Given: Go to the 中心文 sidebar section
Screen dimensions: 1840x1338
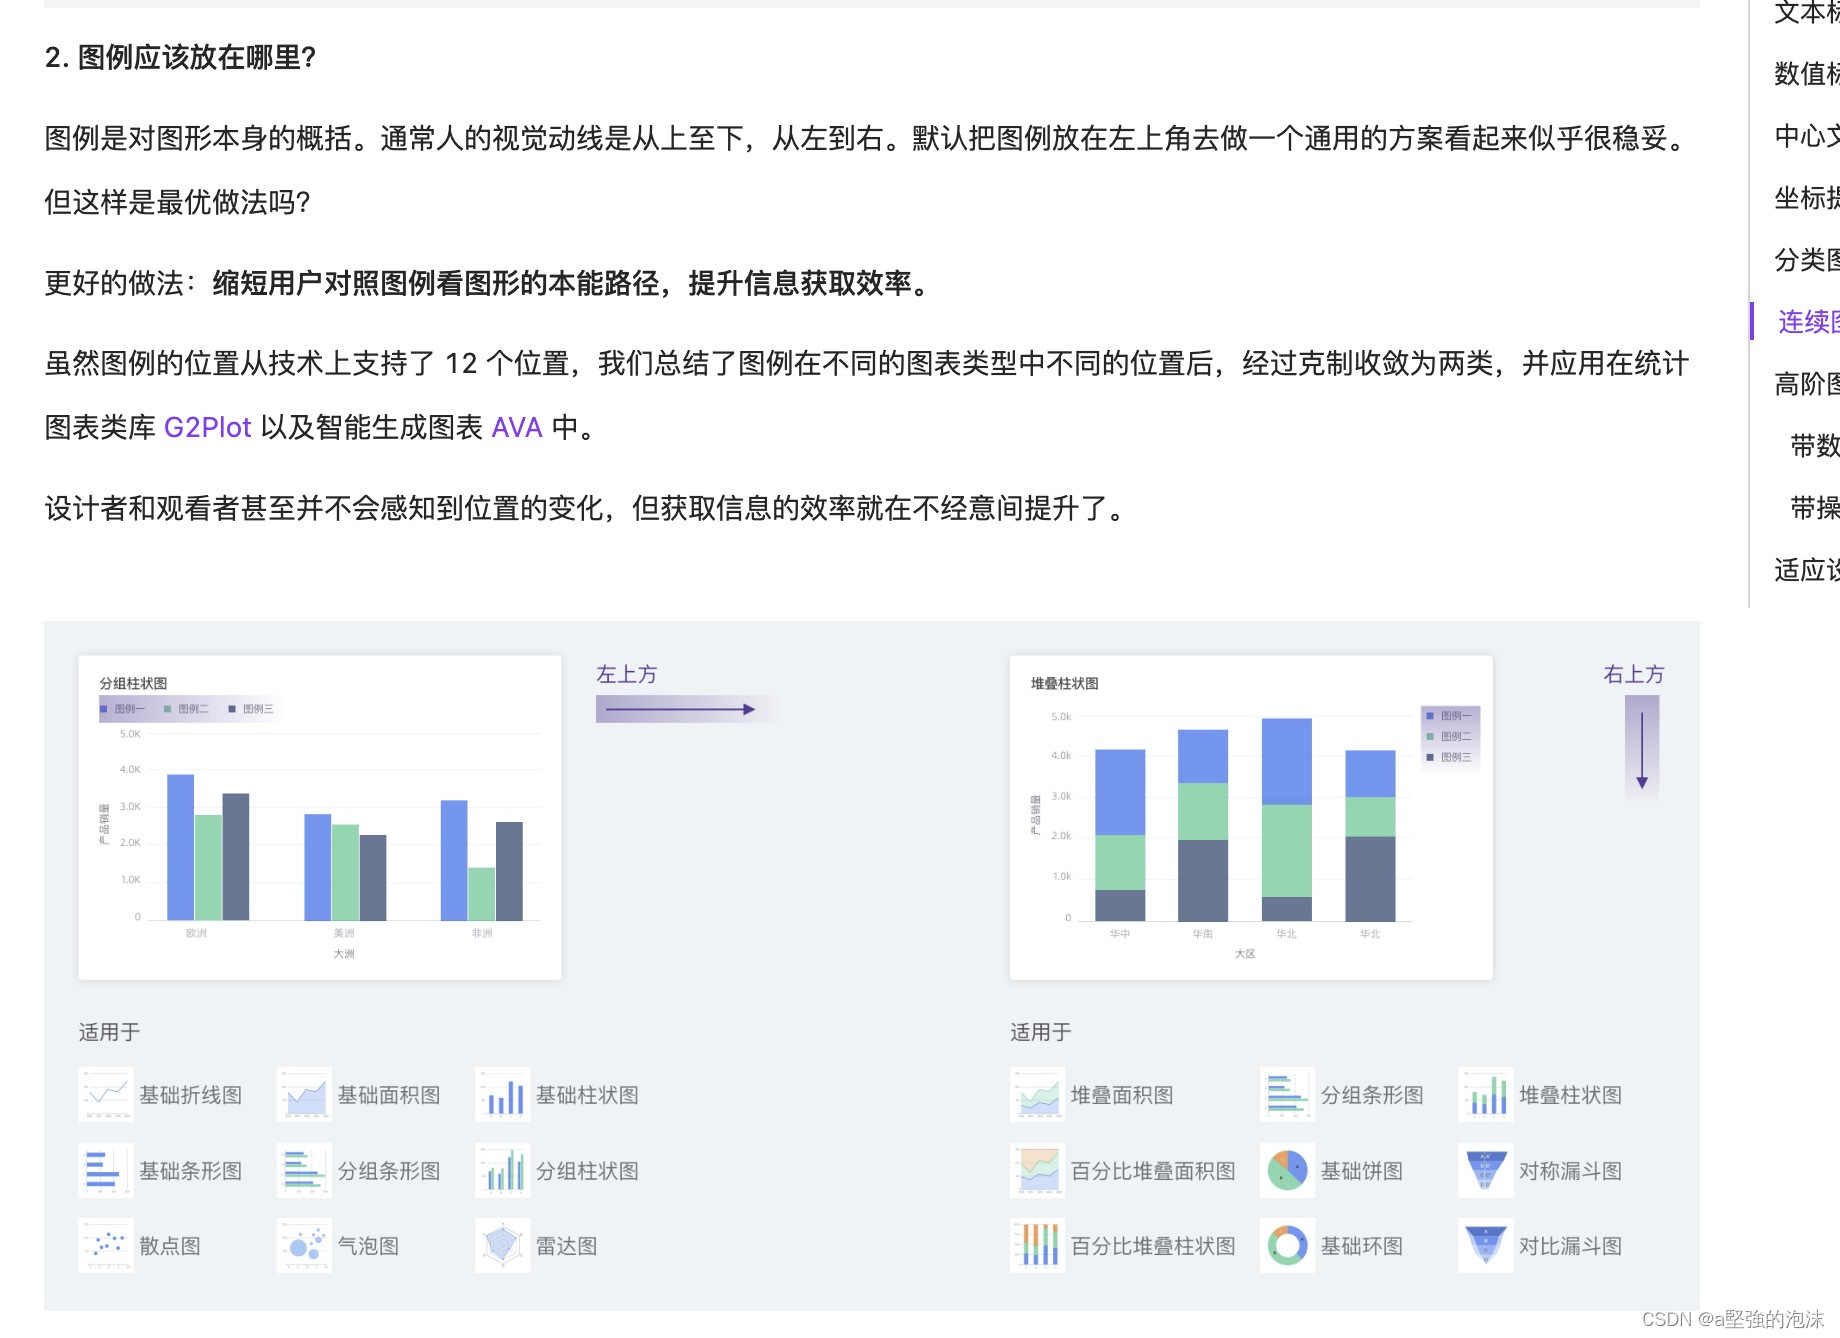Looking at the screenshot, I should (x=1806, y=135).
